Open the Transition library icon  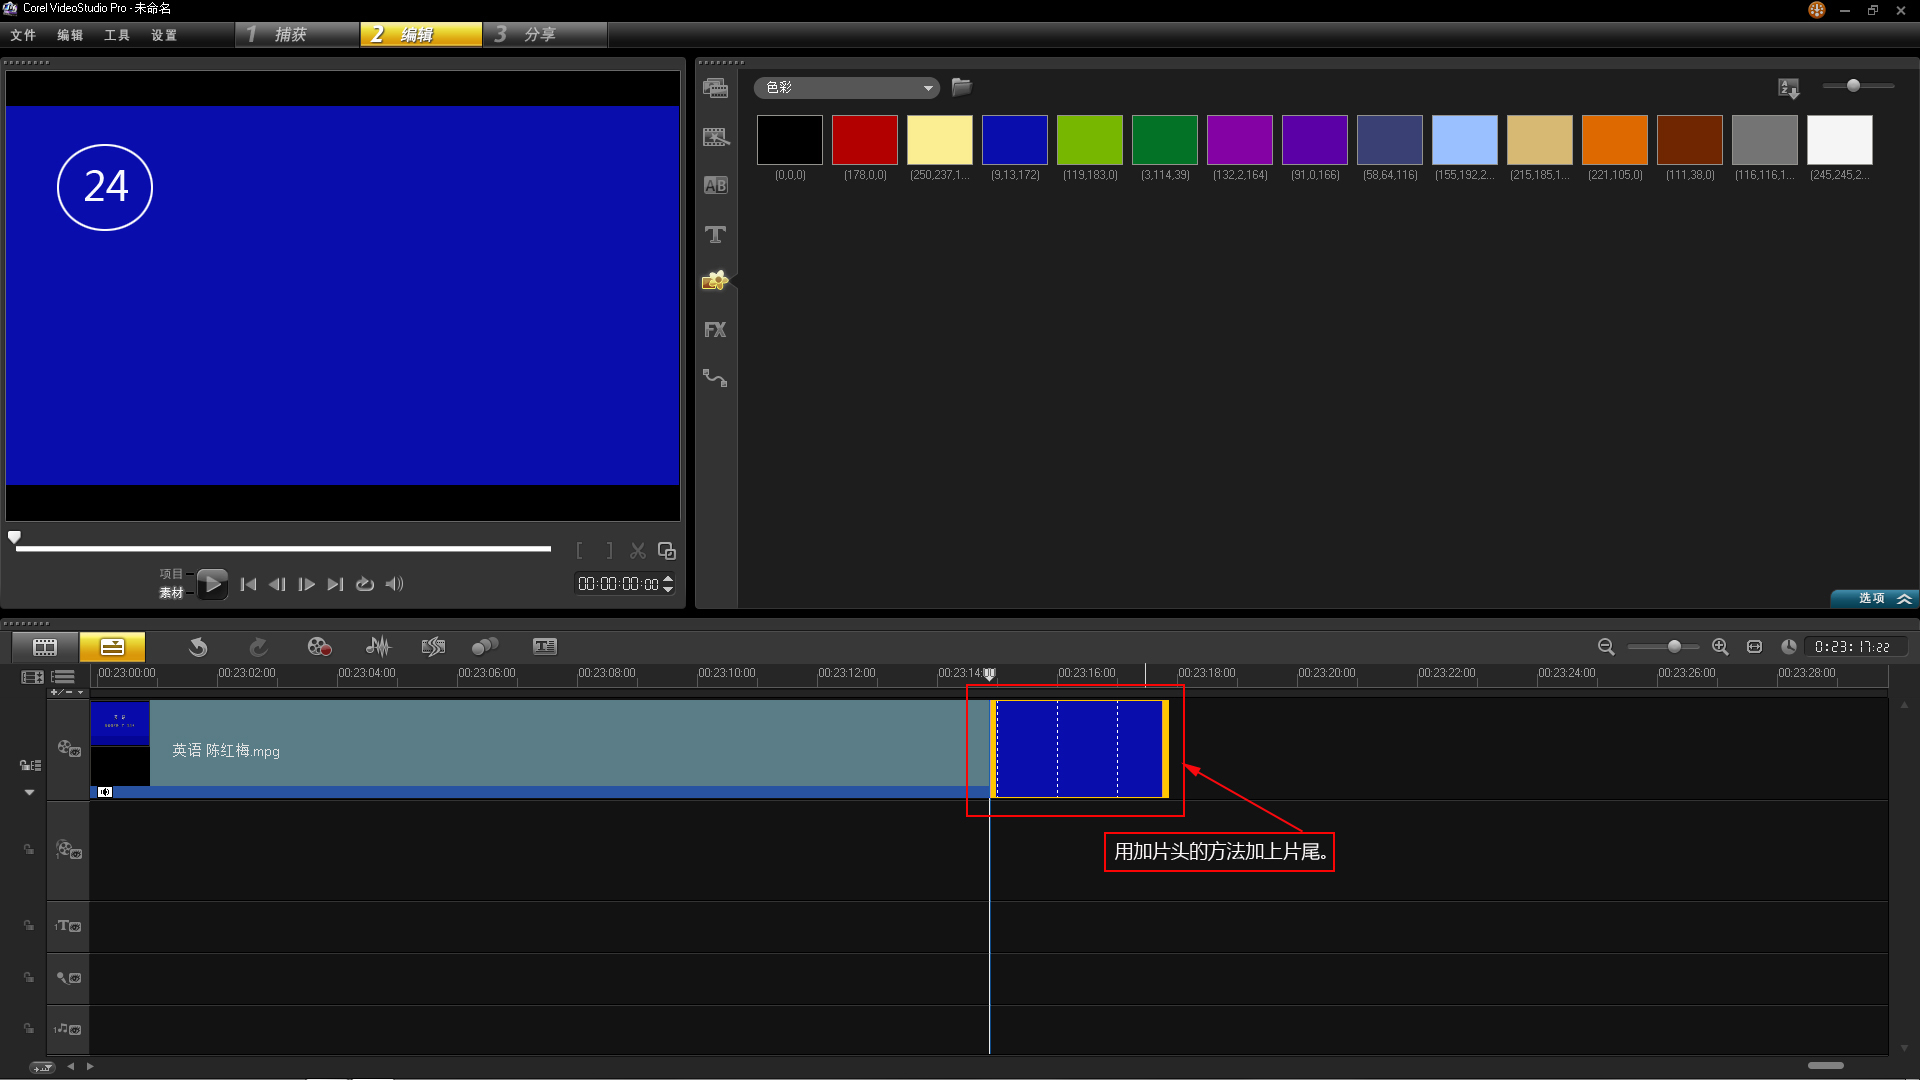click(x=715, y=186)
